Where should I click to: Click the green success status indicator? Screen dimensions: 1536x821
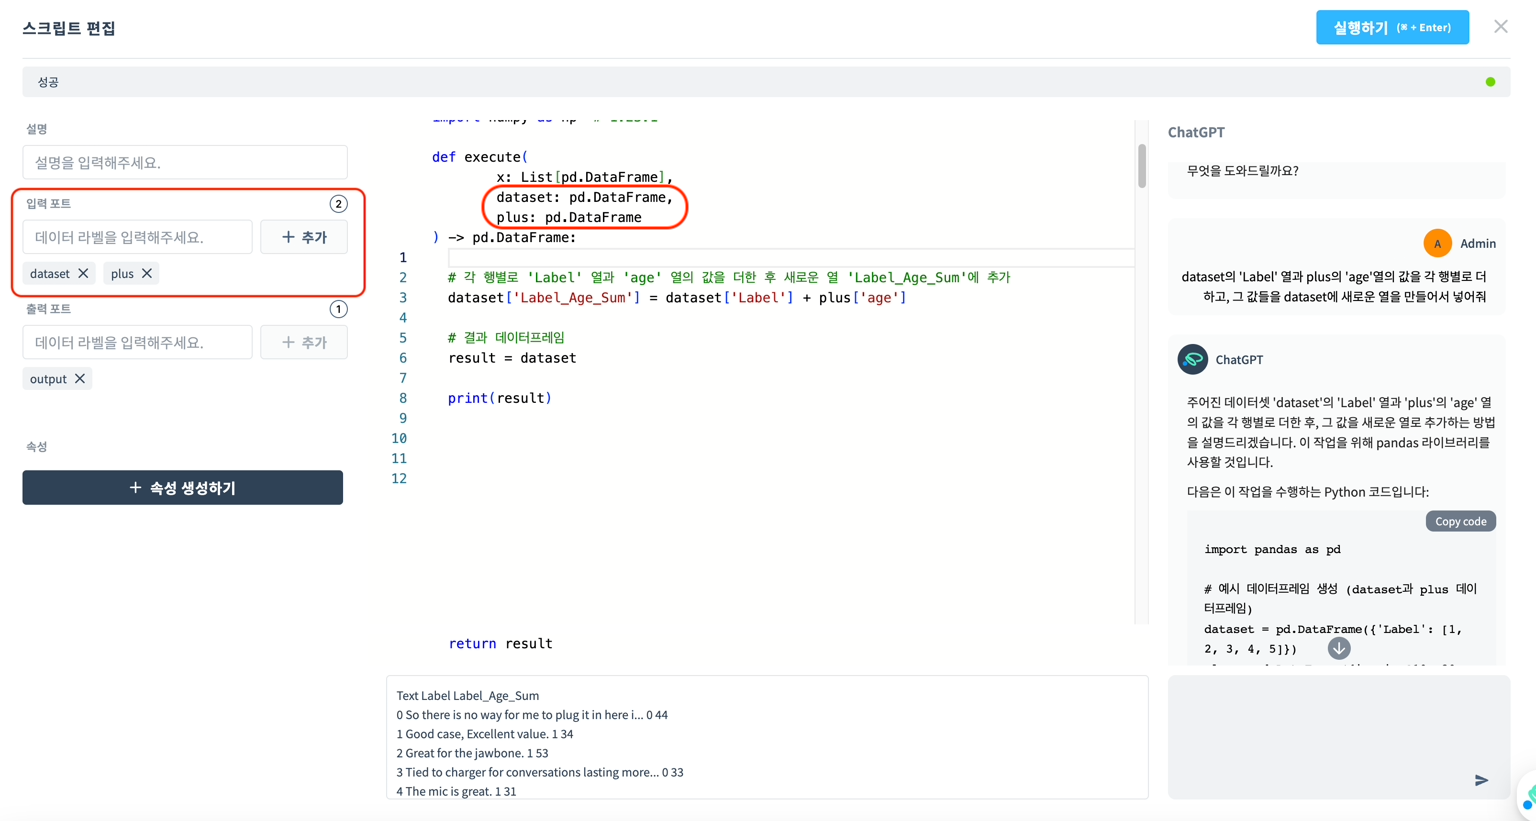pos(1490,82)
